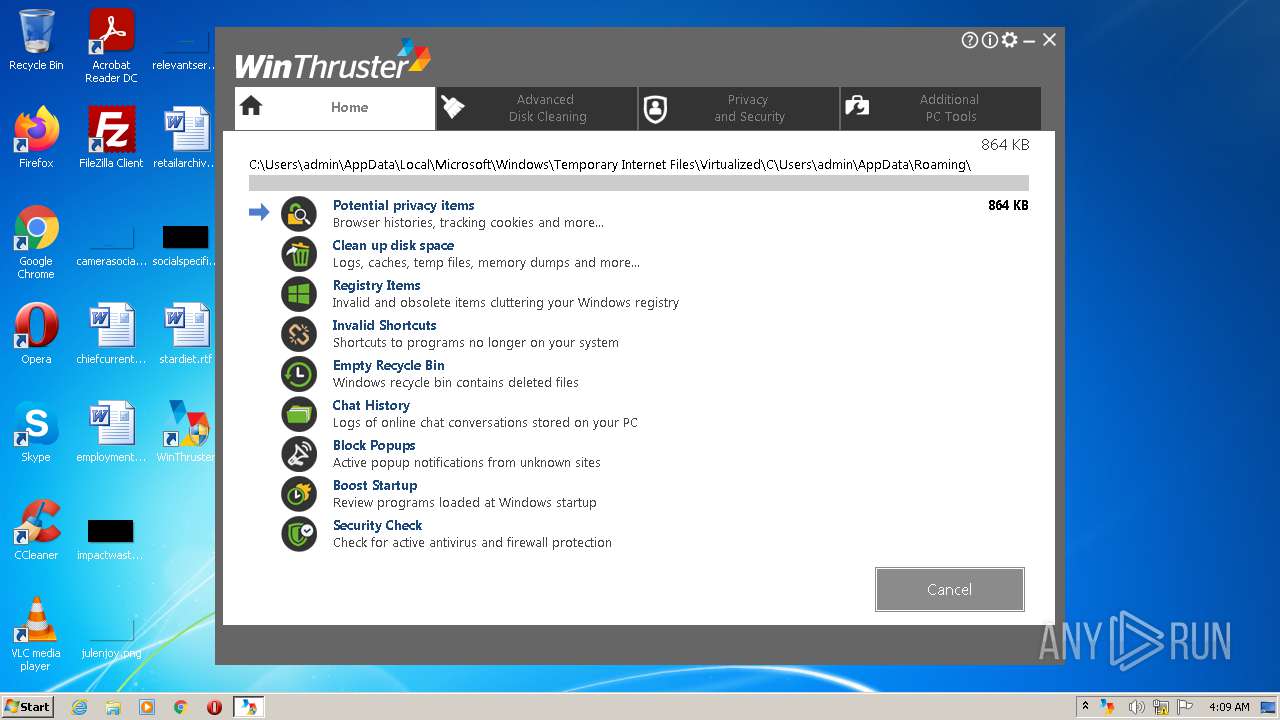Select the Clean up disk space heading
The height and width of the screenshot is (720, 1280).
pyautogui.click(x=393, y=245)
